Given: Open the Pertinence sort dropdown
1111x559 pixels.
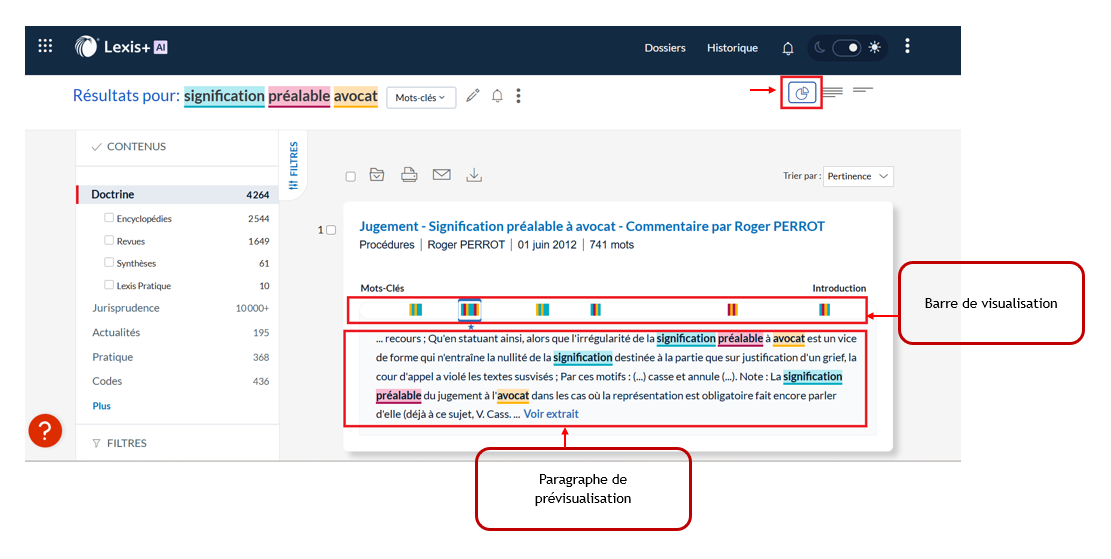Looking at the screenshot, I should (x=858, y=176).
